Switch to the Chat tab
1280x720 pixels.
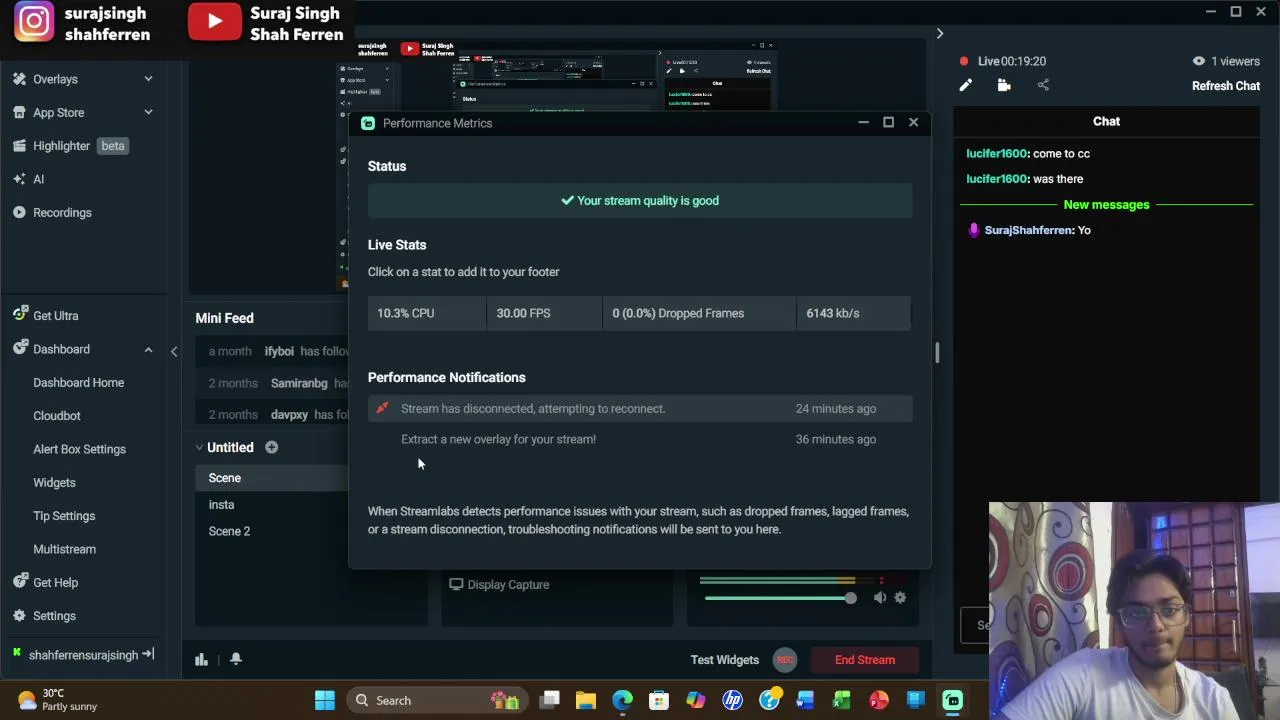[x=1106, y=121]
